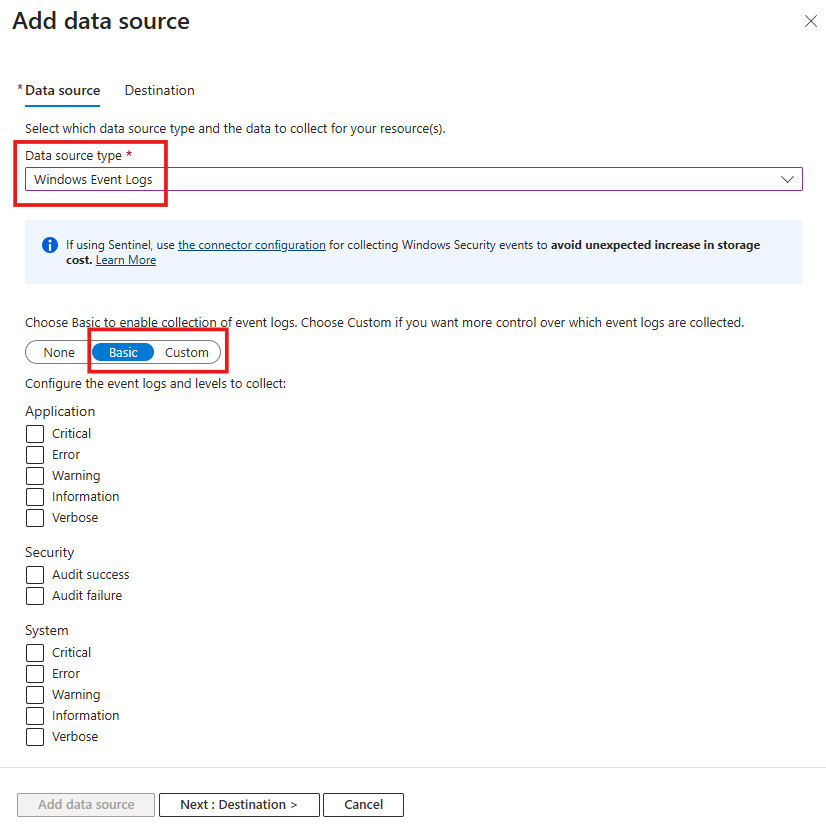Enable Audit failure under Security
The image size is (826, 836).
[x=34, y=595]
